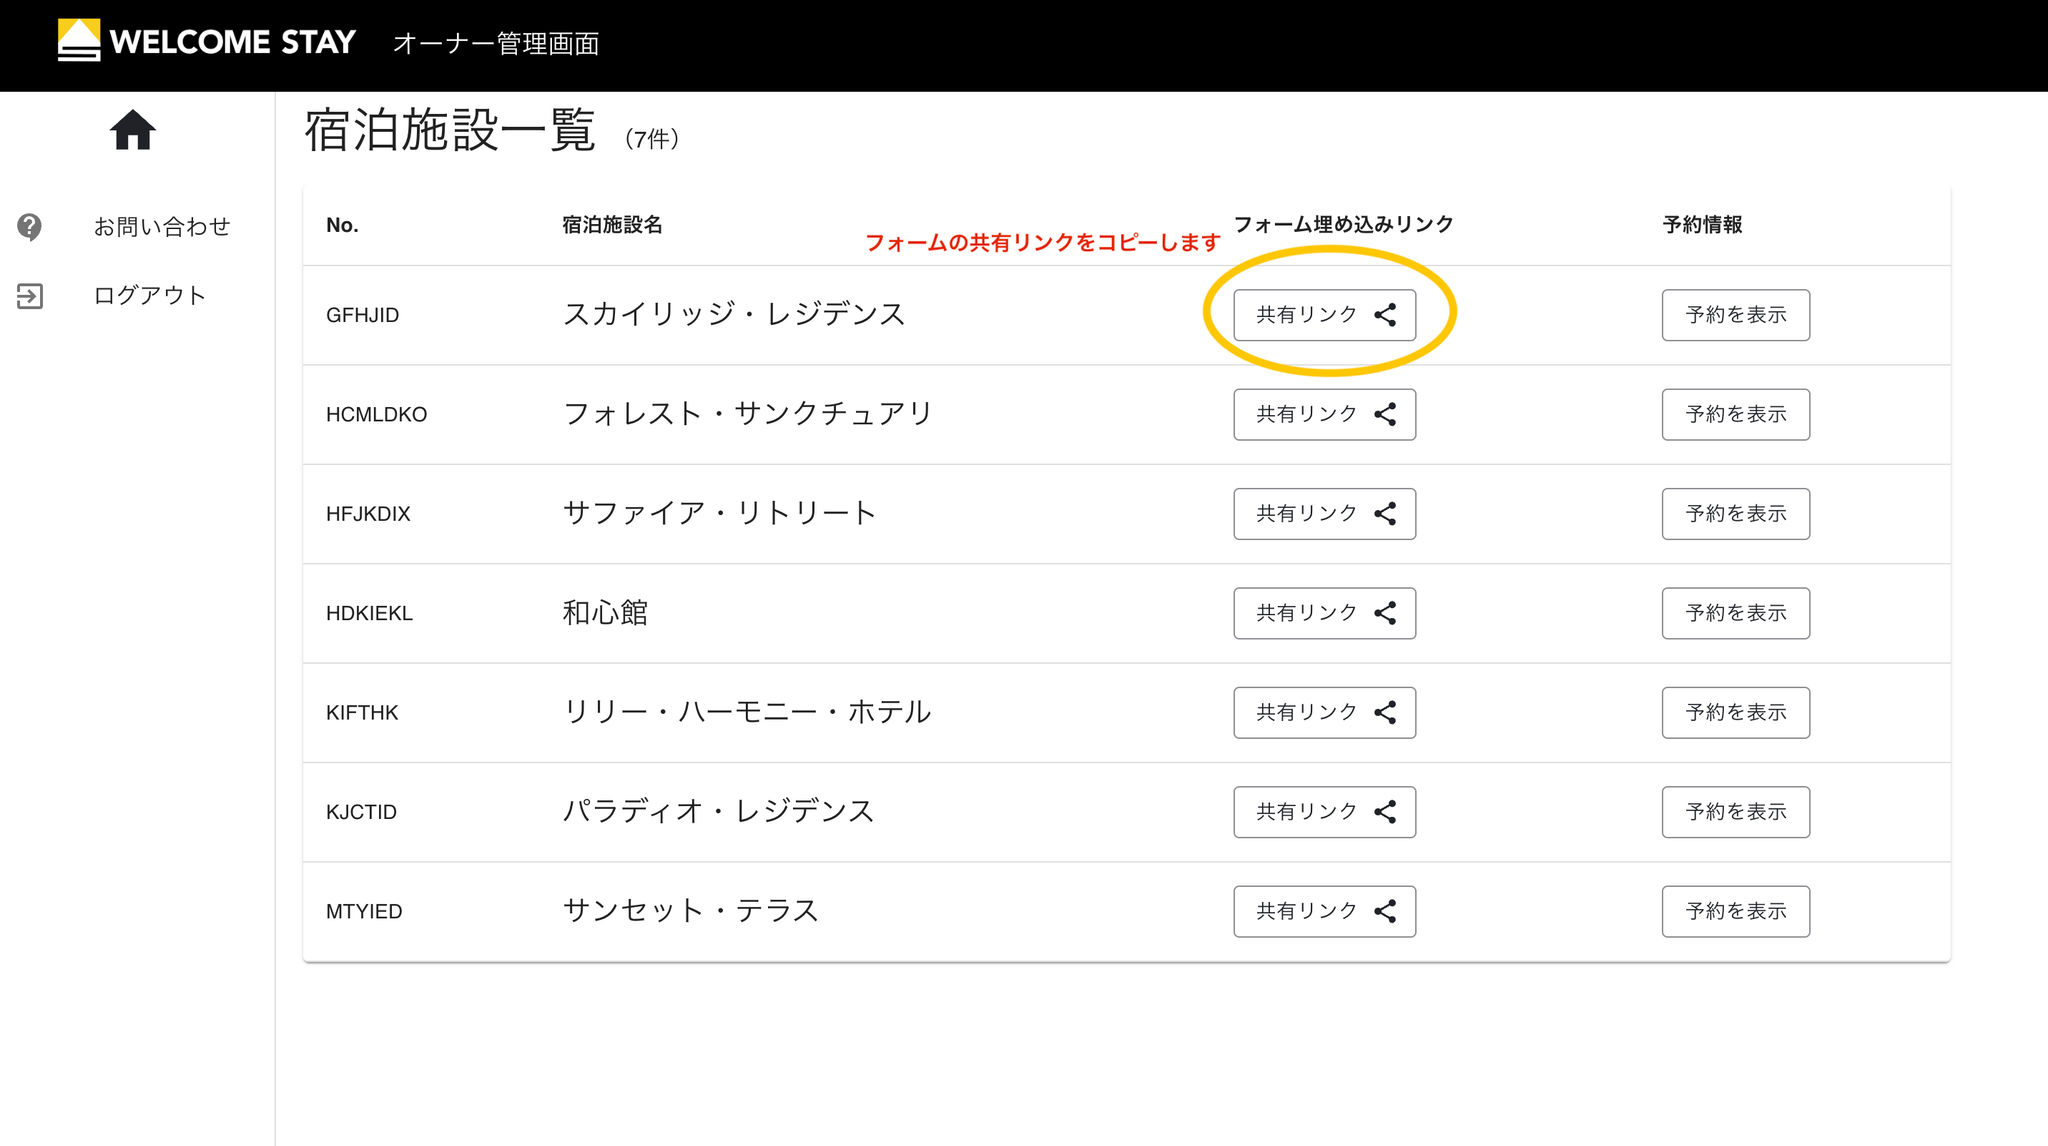The image size is (2048, 1146).
Task: Copy 共有リンク for フォレスト・サンクチュアリ
Action: click(x=1324, y=414)
